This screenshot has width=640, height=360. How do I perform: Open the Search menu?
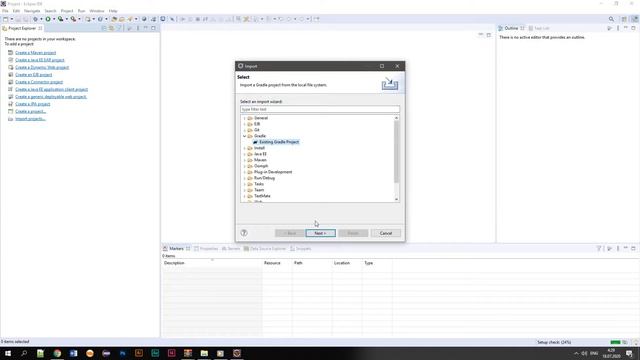click(x=50, y=11)
